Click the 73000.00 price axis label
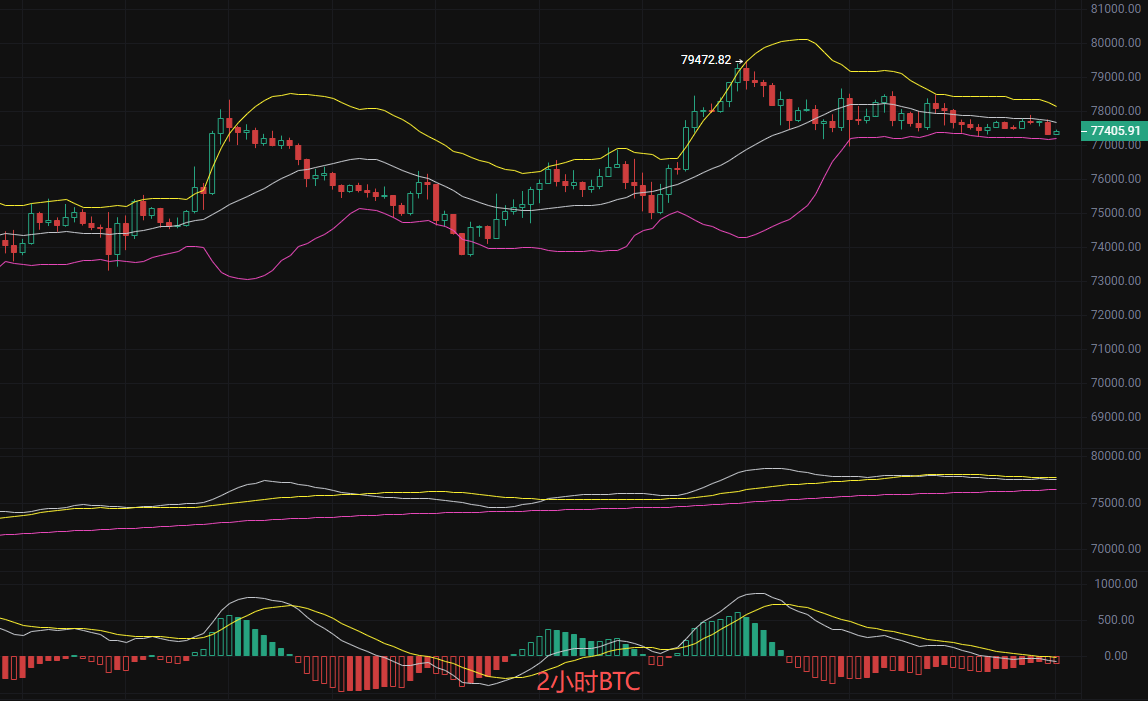Image resolution: width=1148 pixels, height=701 pixels. 1116,281
